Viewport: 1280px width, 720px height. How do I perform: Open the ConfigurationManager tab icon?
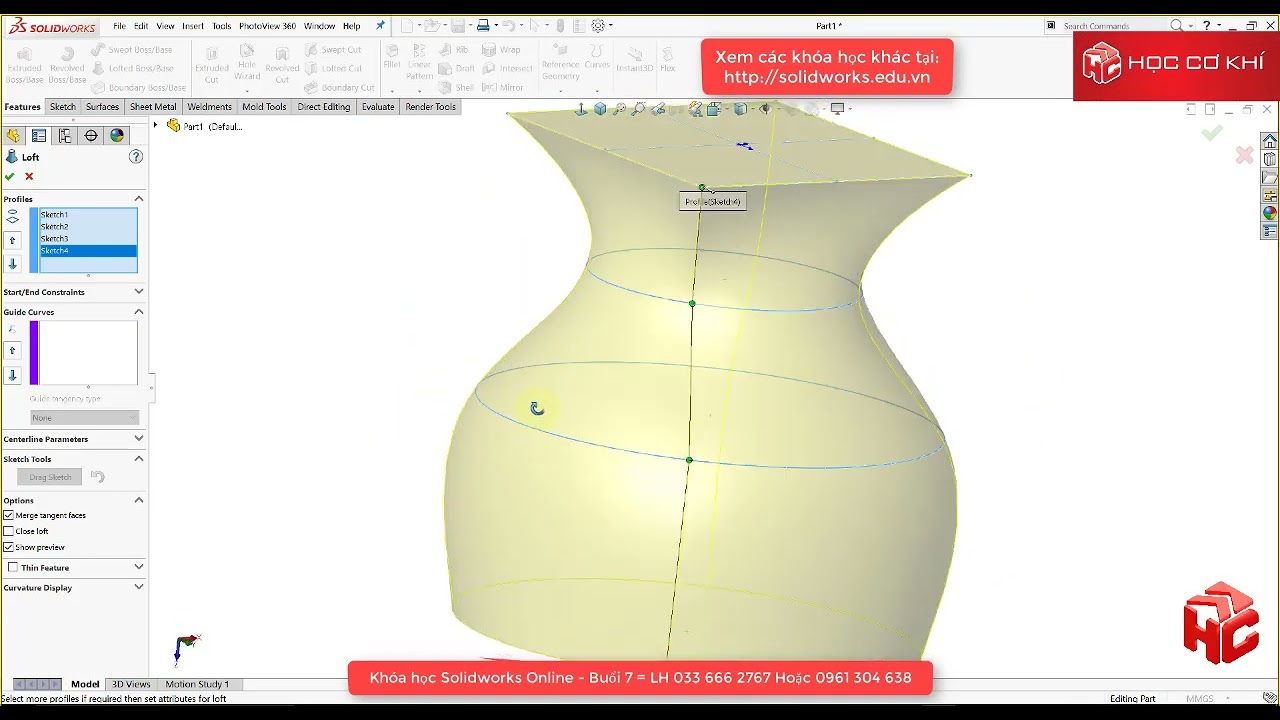pyautogui.click(x=65, y=136)
